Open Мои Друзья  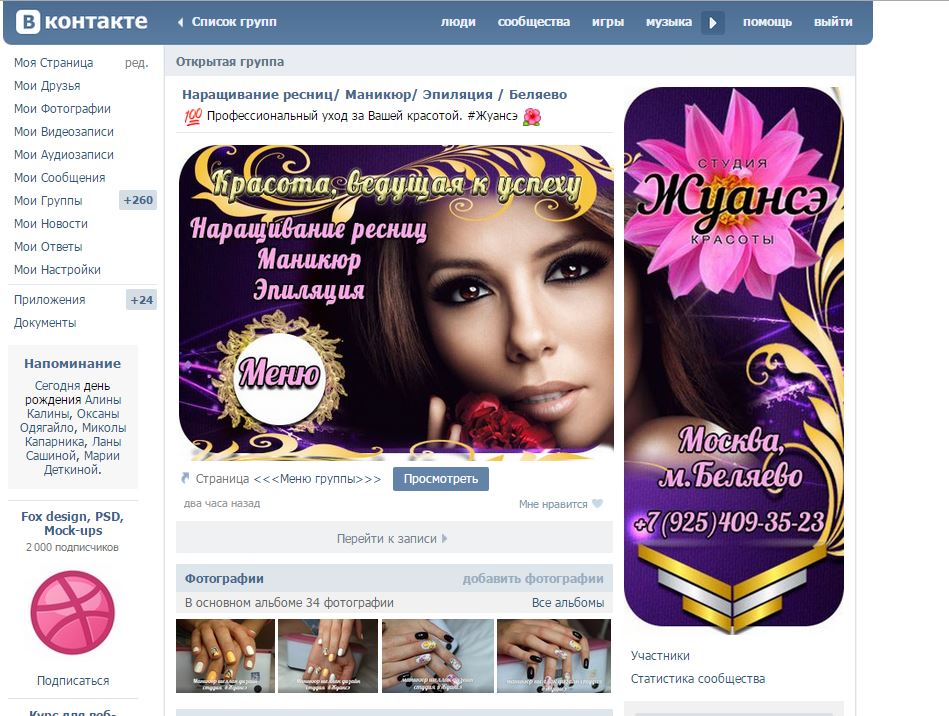coord(47,85)
